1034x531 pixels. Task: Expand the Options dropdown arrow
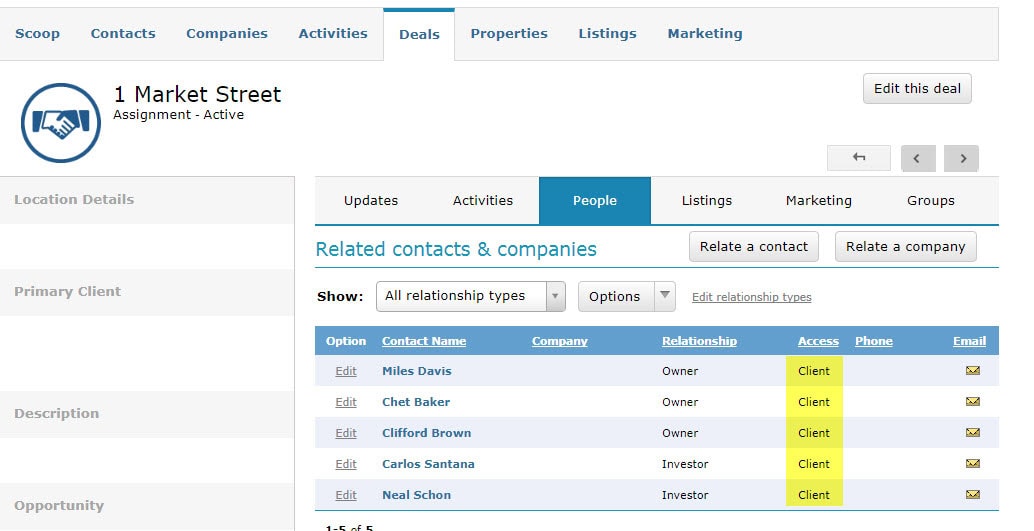[665, 296]
